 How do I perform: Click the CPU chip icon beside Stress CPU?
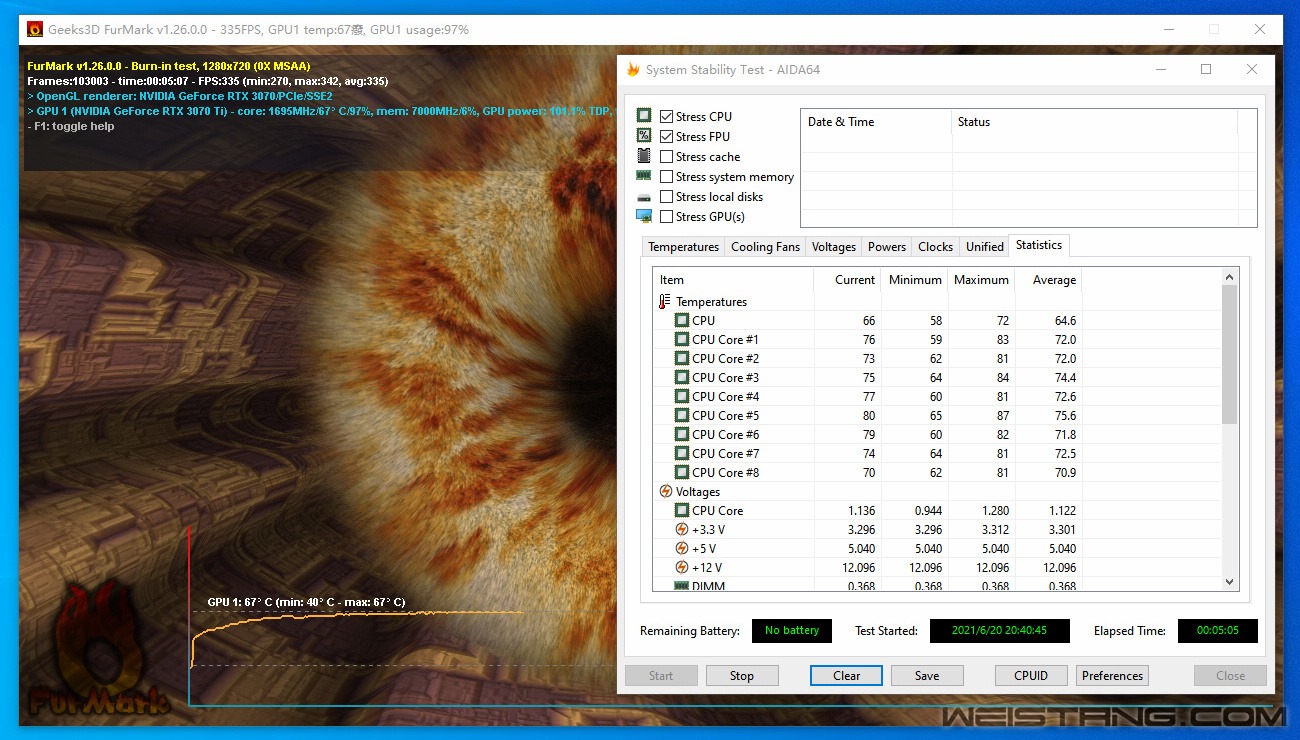[644, 116]
